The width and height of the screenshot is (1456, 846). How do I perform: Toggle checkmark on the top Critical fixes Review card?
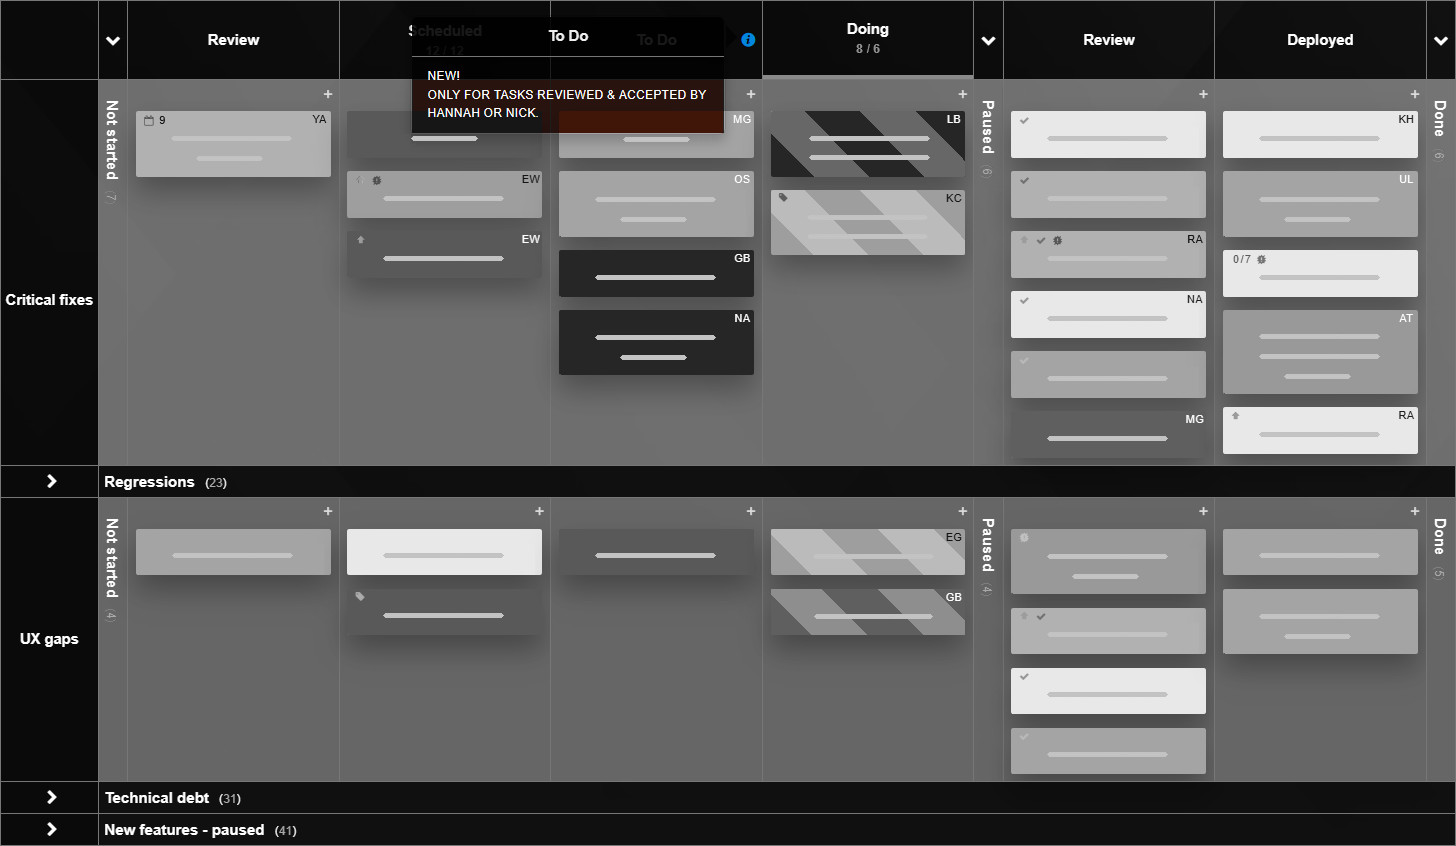pyautogui.click(x=1024, y=120)
